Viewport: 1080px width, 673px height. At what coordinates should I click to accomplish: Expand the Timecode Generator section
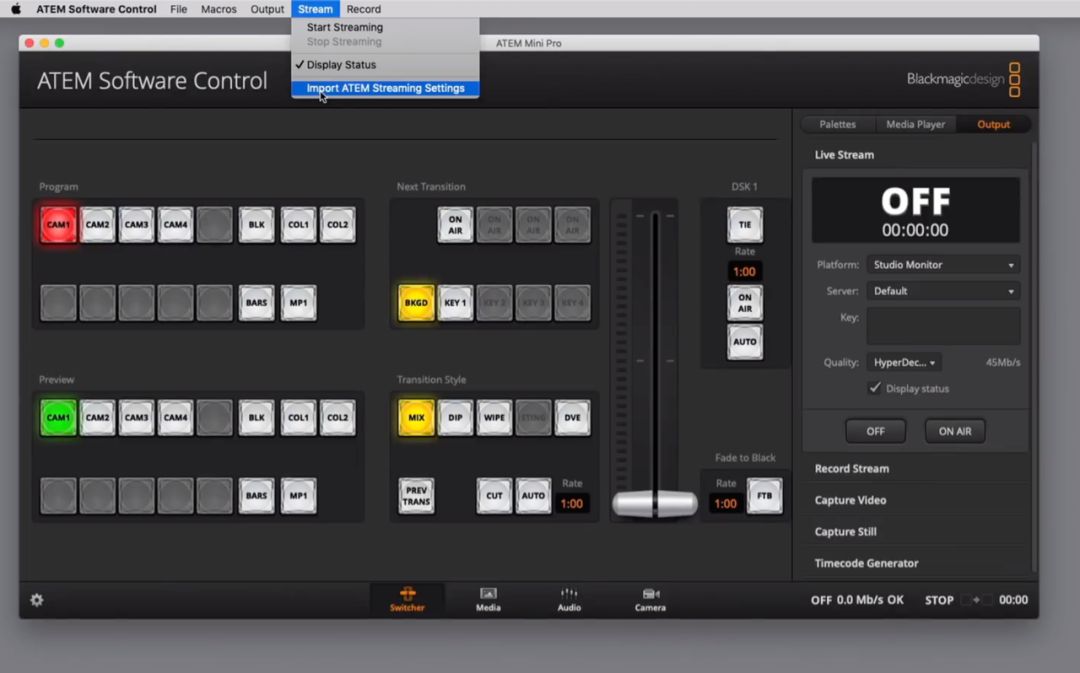pos(866,563)
